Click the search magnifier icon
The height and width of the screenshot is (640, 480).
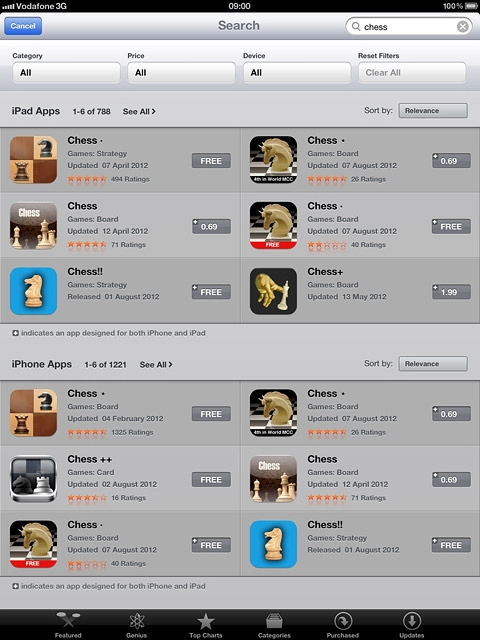pos(356,27)
